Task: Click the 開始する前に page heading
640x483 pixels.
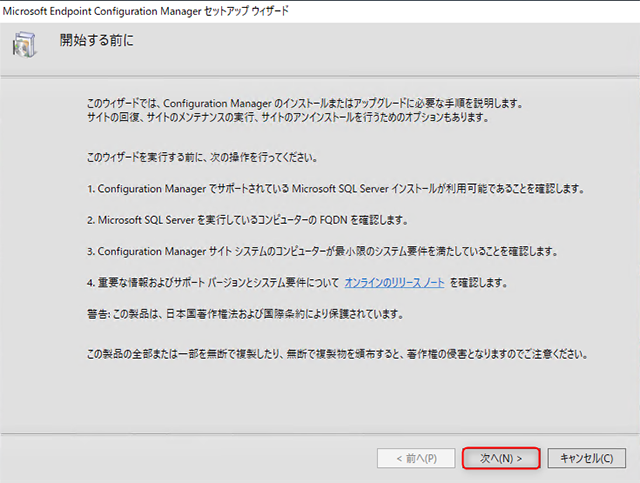Action: click(96, 42)
